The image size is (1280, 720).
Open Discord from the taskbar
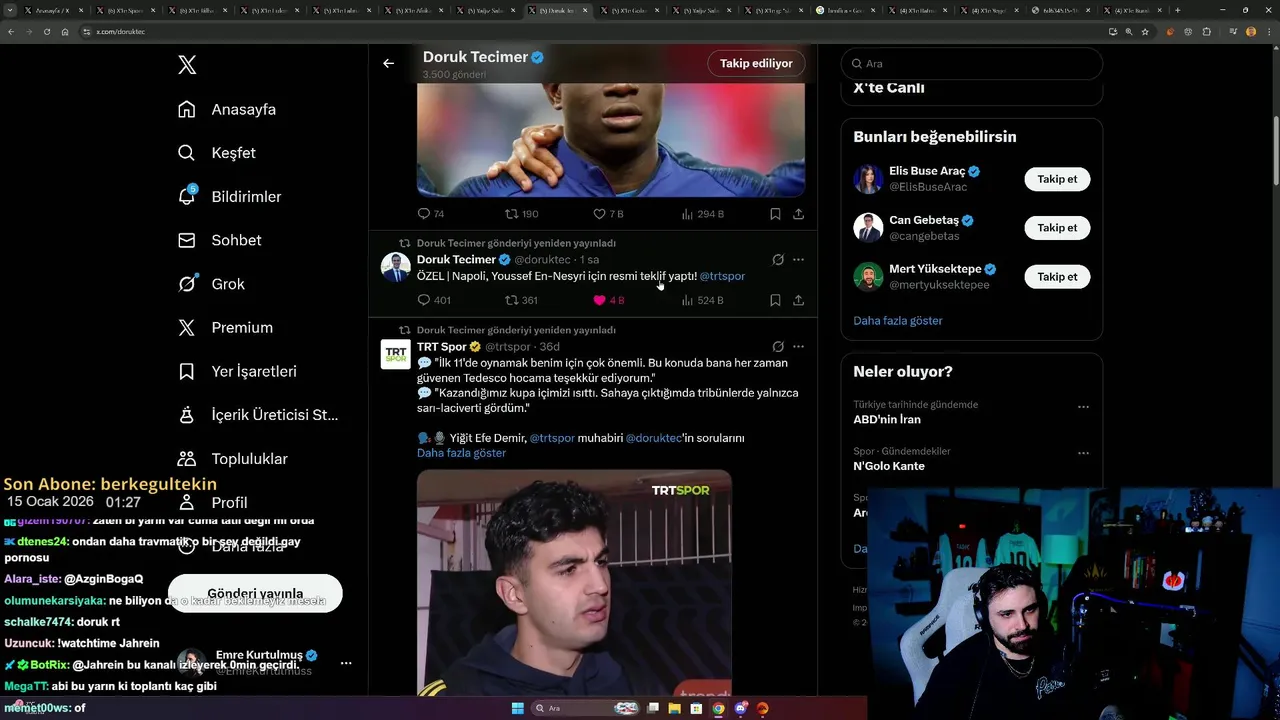(x=740, y=708)
